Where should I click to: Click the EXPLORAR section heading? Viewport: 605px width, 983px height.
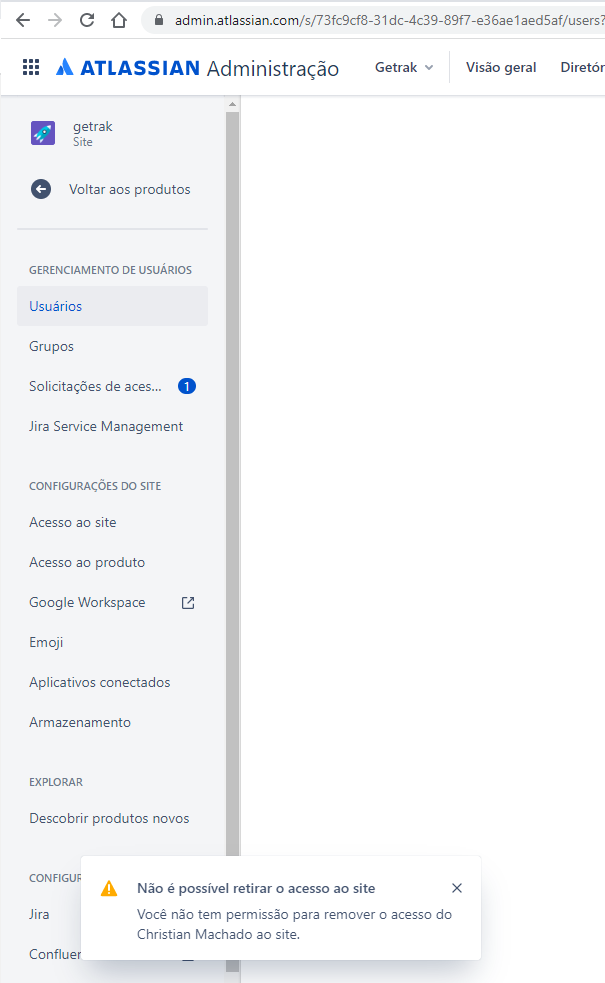click(56, 782)
